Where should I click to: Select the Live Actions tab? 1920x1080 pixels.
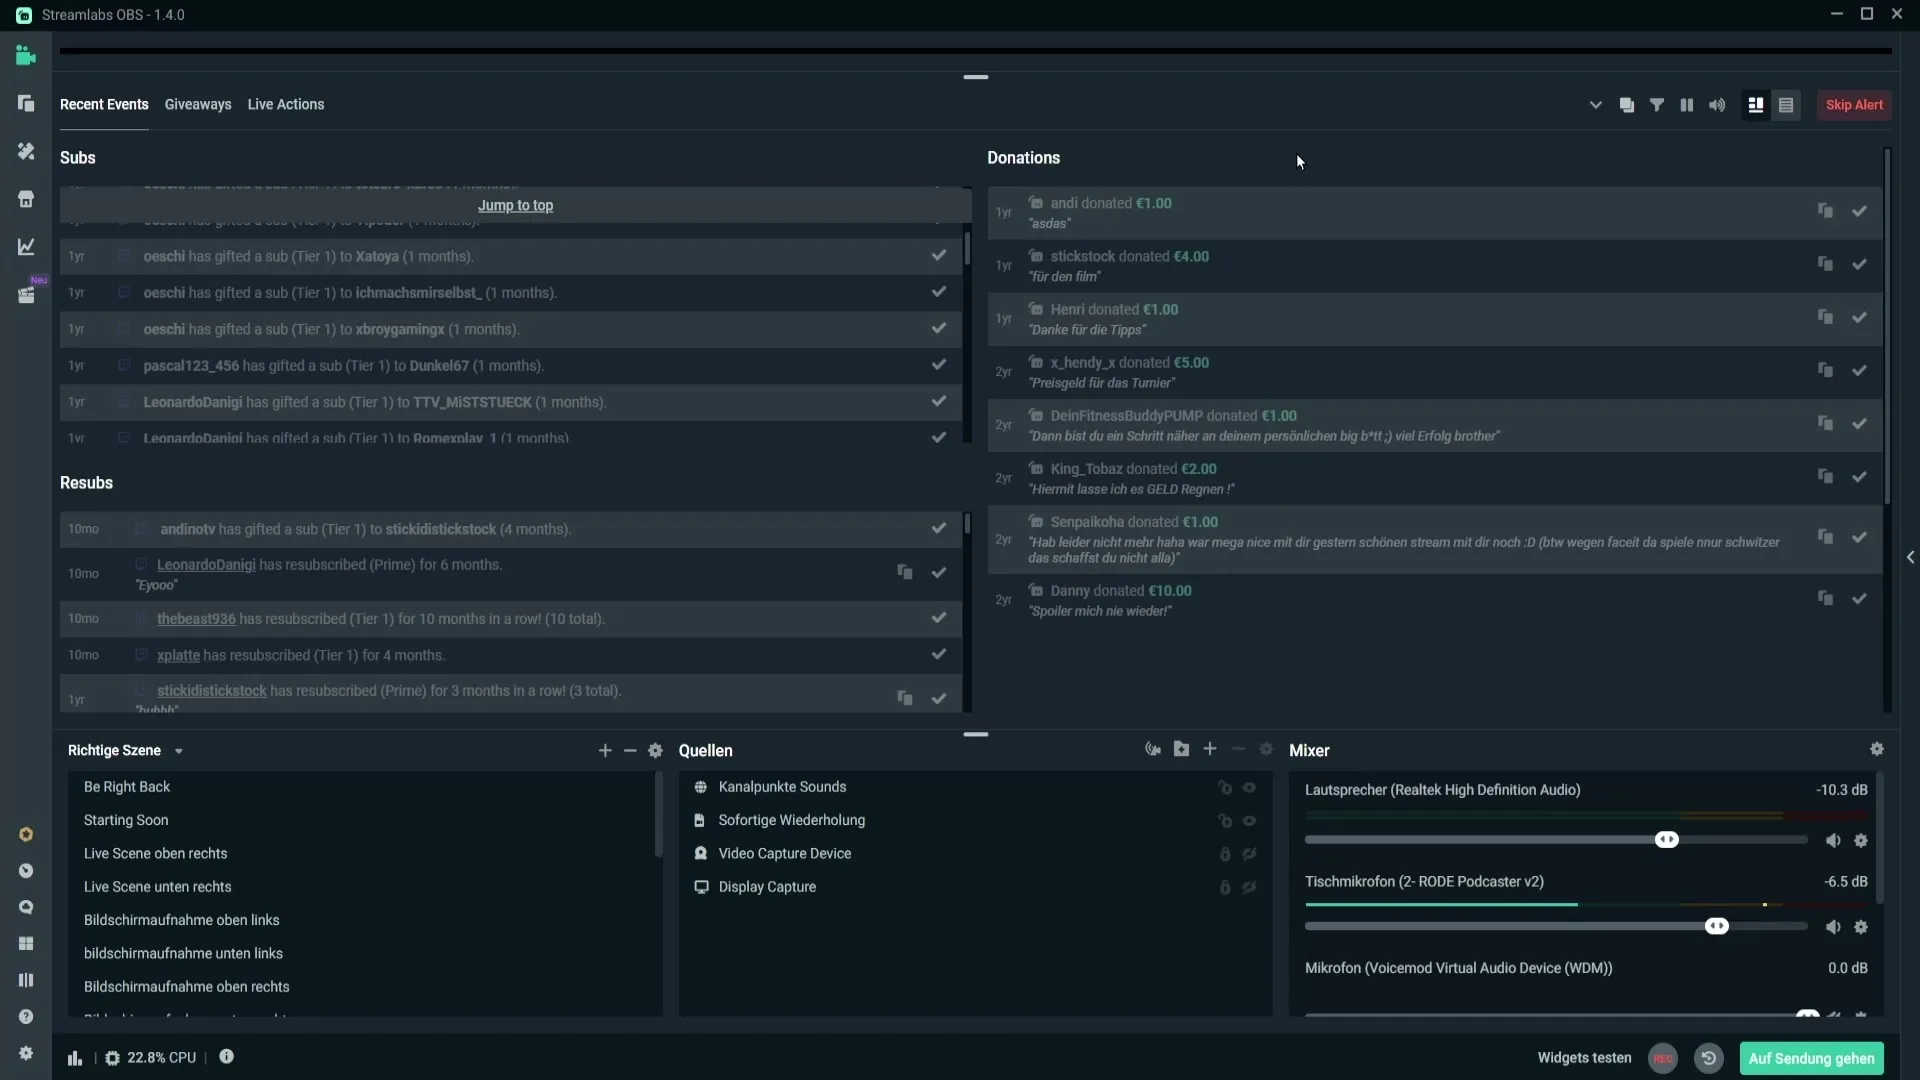[285, 103]
